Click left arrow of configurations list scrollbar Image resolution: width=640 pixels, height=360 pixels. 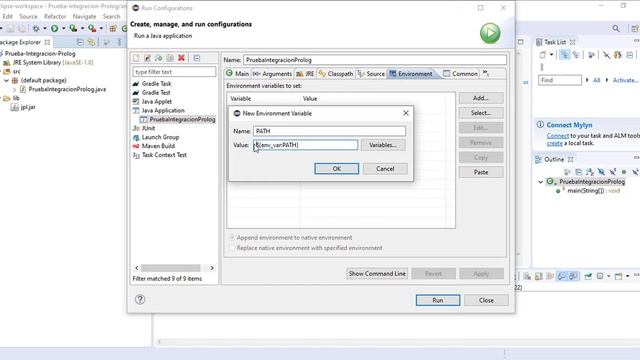coord(137,268)
